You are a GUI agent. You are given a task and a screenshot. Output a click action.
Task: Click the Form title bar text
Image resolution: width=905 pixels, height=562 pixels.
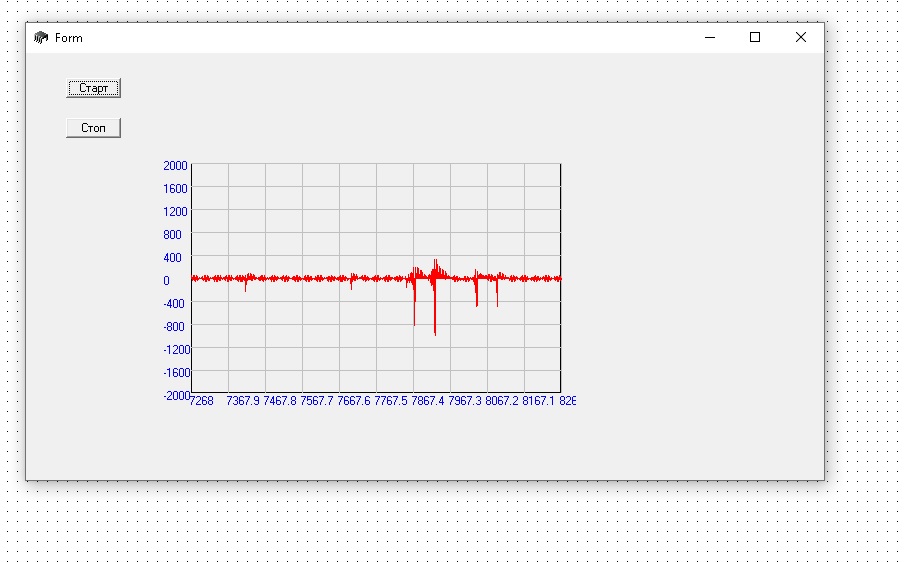(x=69, y=38)
